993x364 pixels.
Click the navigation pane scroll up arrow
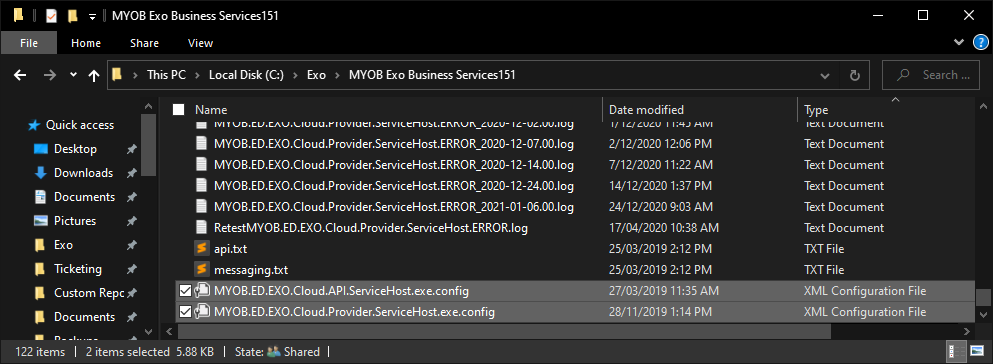coord(148,106)
